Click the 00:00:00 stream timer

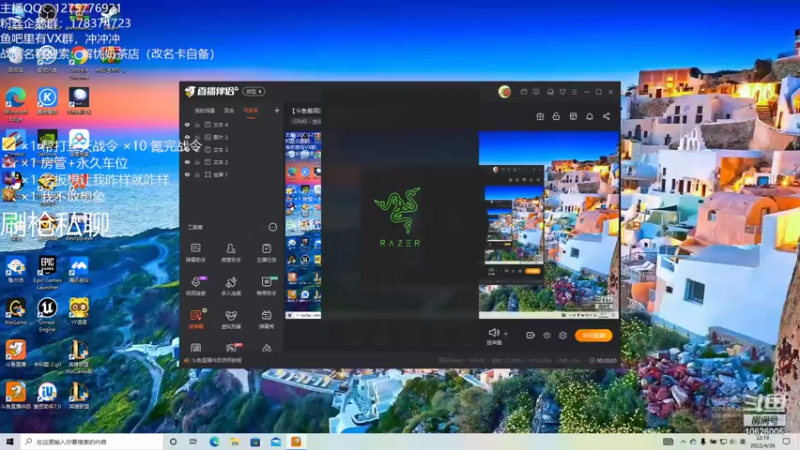(603, 360)
